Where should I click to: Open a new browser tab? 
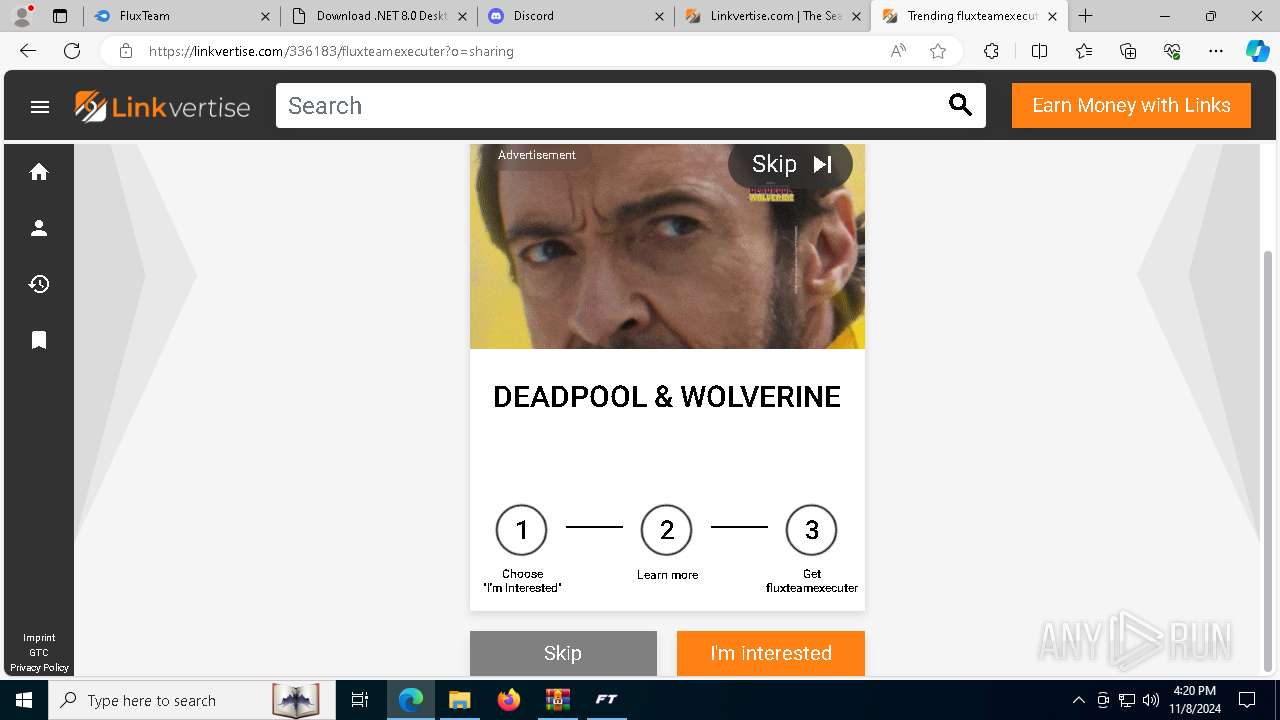tap(1086, 16)
